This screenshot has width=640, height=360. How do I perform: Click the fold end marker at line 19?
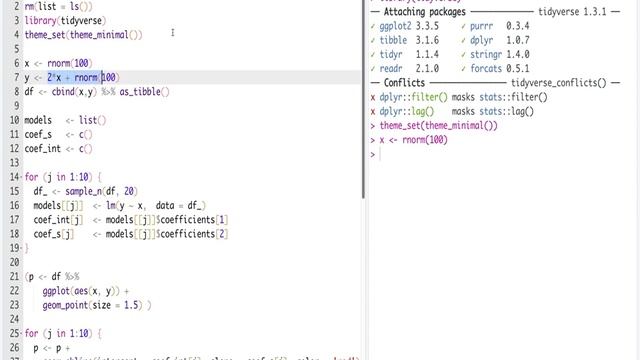[x=21, y=248]
